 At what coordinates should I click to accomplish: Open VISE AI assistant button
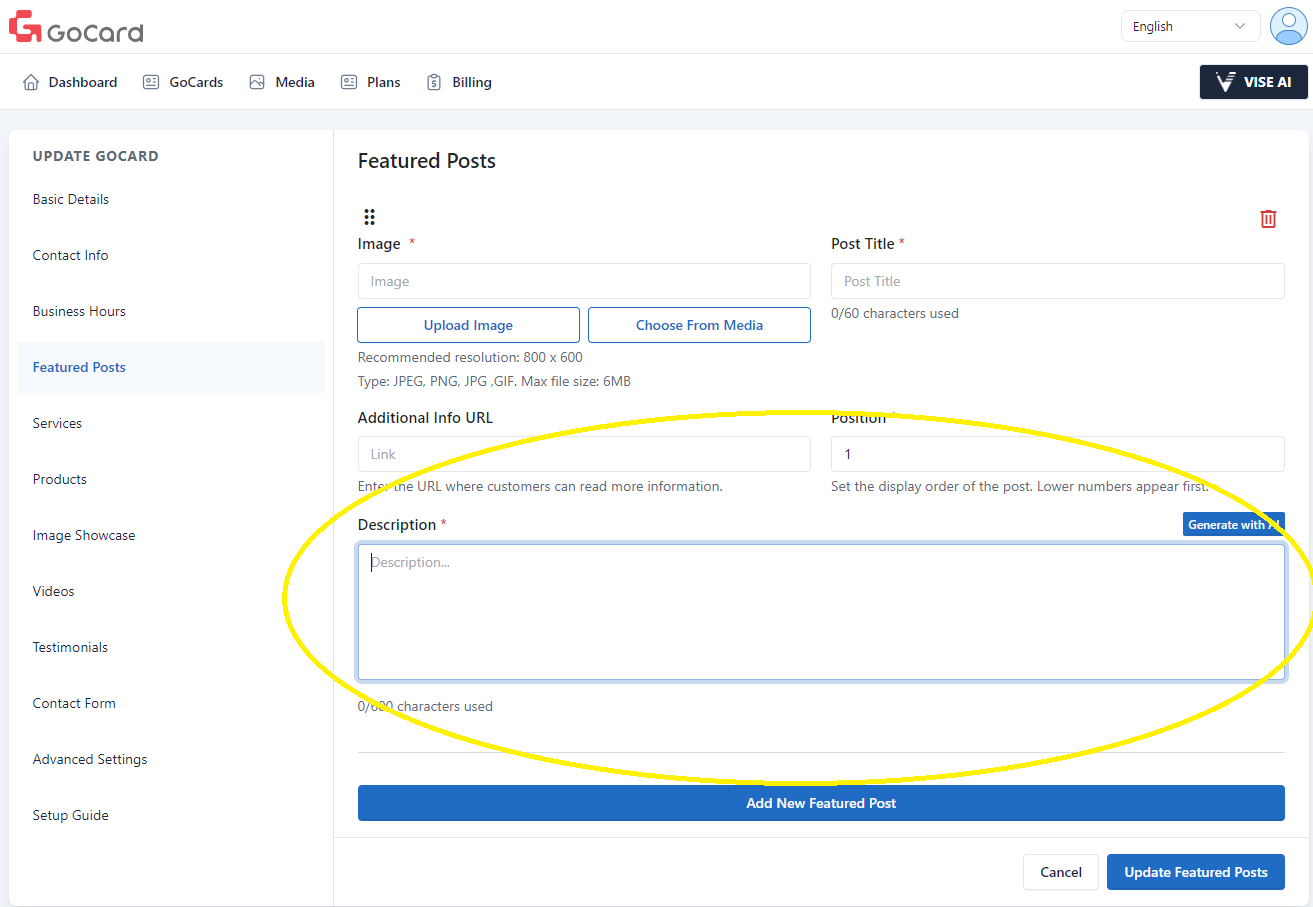[1253, 82]
